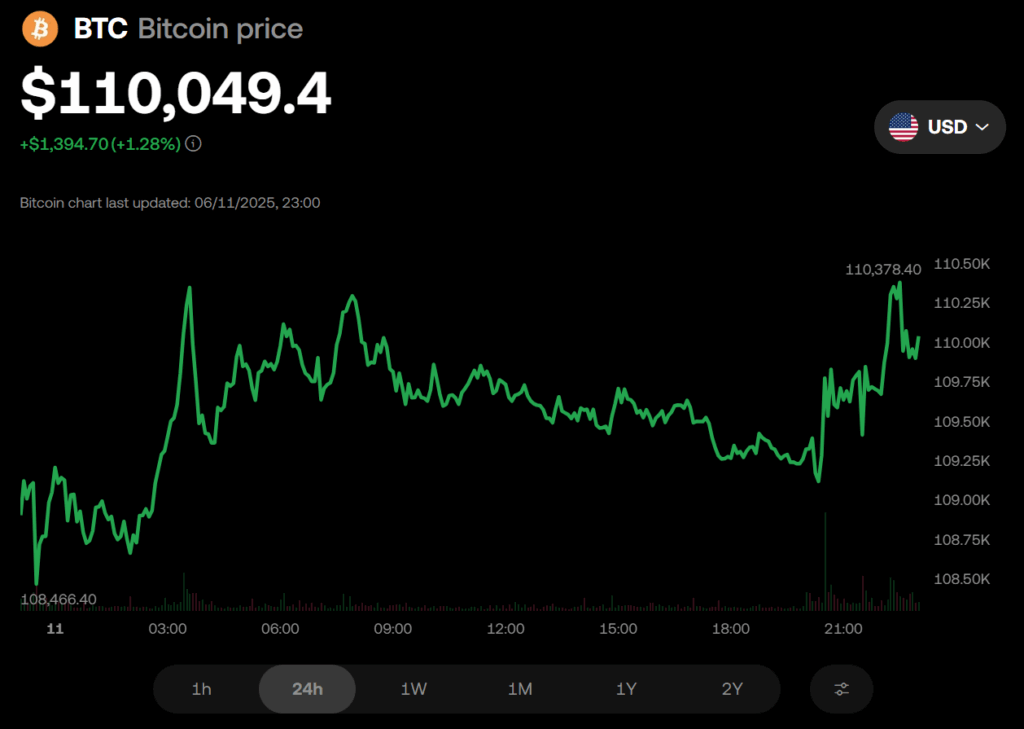
Task: Click the 21:00 time axis label
Action: (843, 629)
